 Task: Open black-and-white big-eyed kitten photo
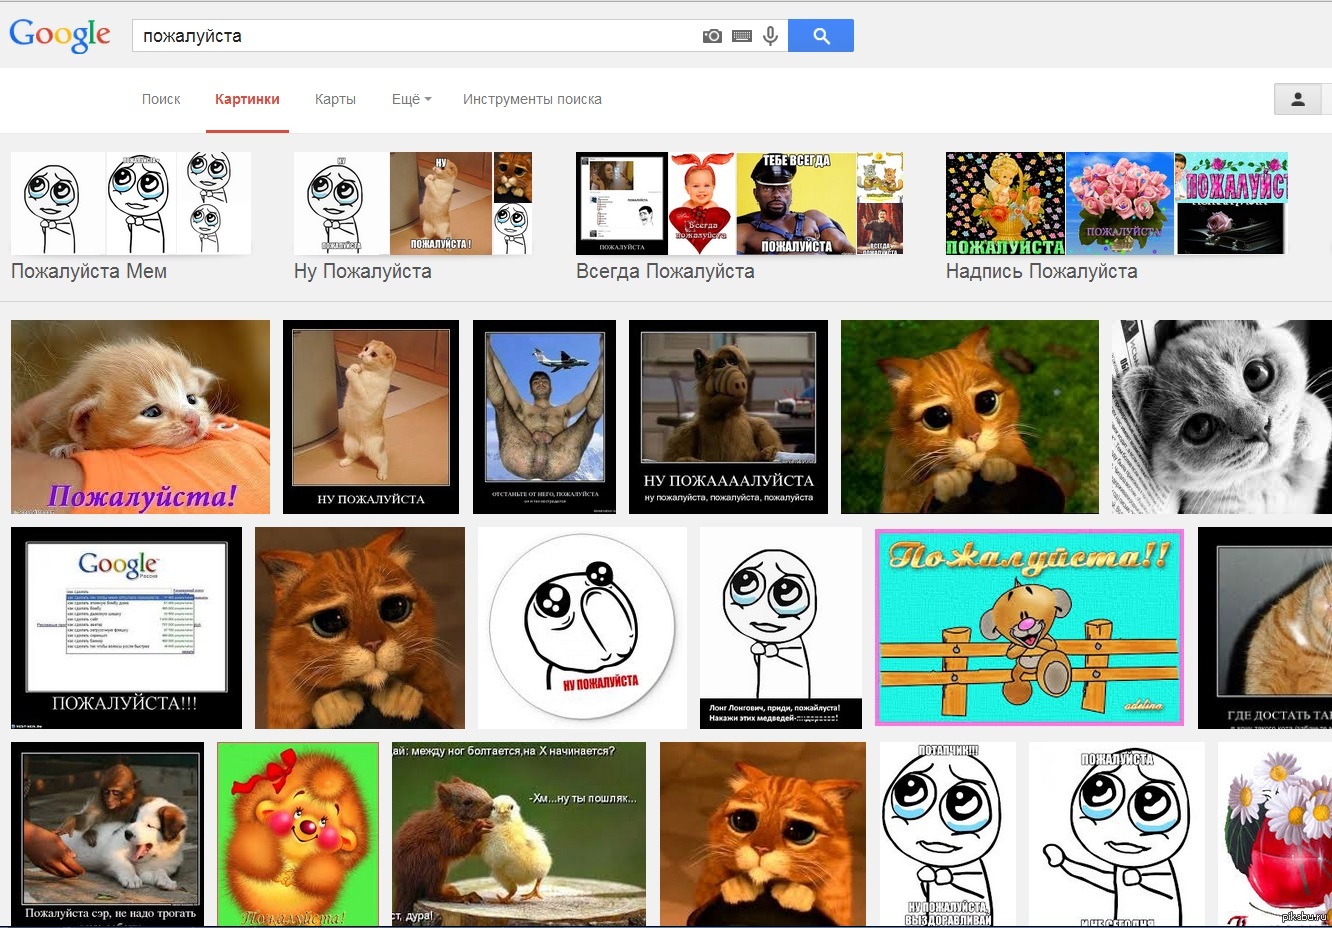(x=1222, y=417)
